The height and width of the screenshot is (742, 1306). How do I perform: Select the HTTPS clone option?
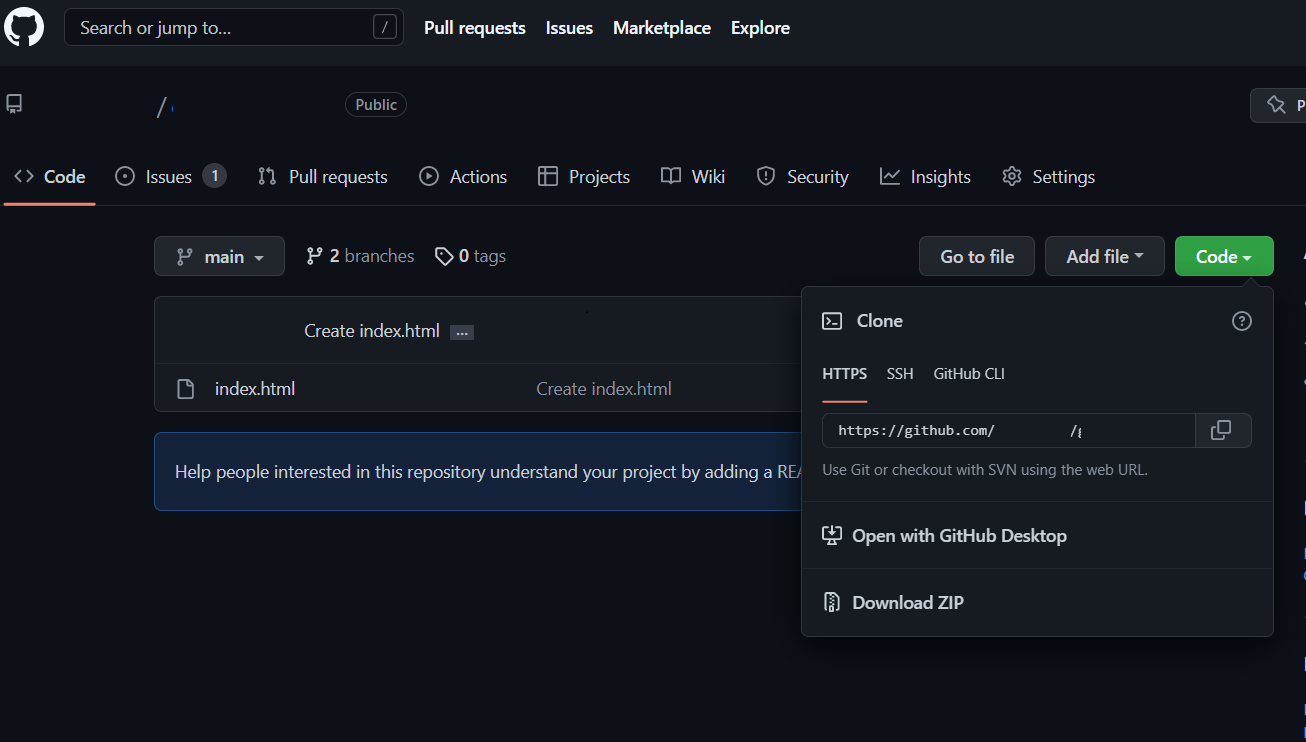pos(845,374)
